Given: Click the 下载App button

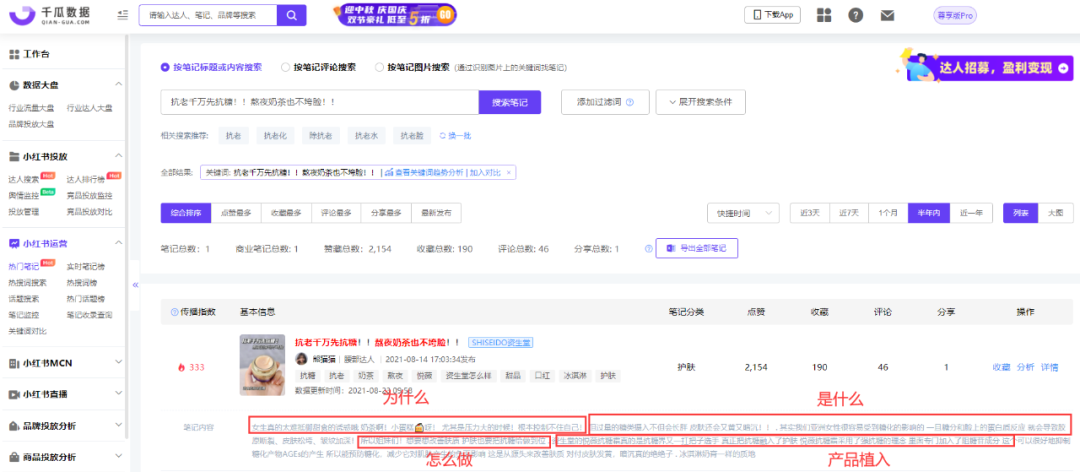Looking at the screenshot, I should pos(772,14).
